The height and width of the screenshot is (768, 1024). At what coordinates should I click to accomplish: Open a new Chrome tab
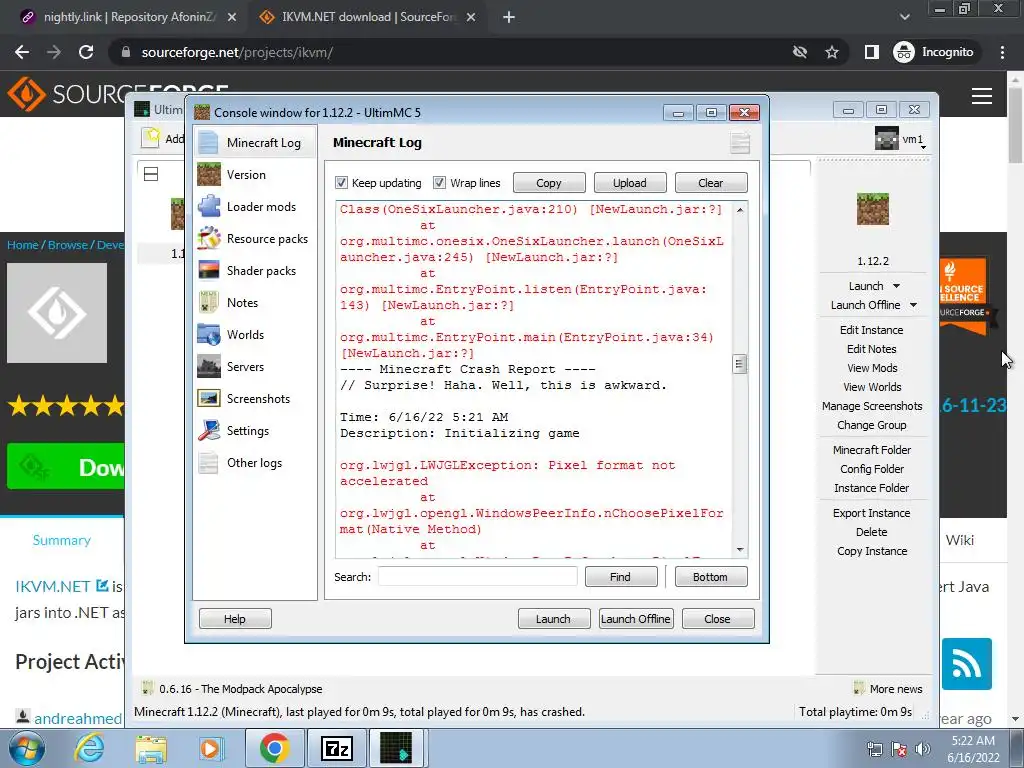pos(509,17)
